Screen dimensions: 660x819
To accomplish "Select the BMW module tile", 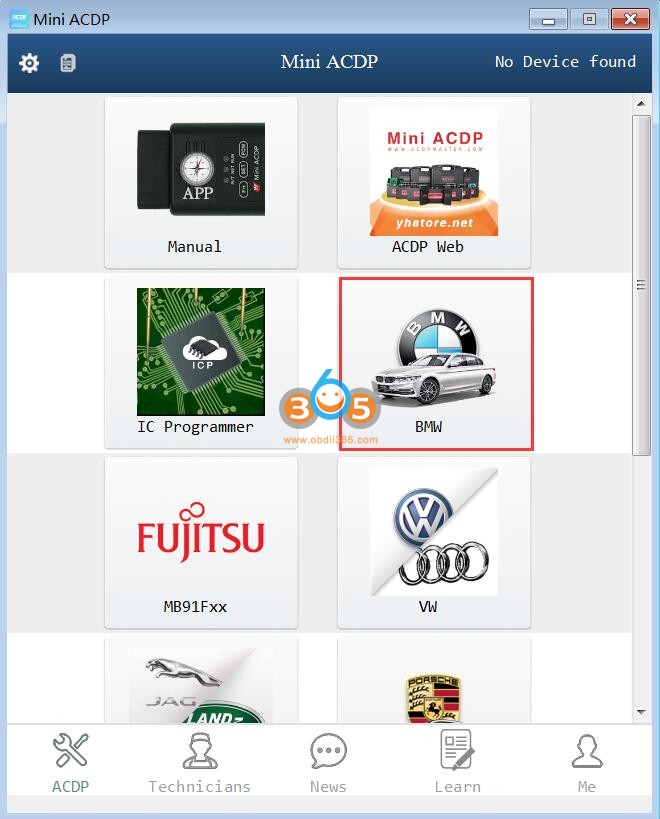I will pyautogui.click(x=436, y=364).
